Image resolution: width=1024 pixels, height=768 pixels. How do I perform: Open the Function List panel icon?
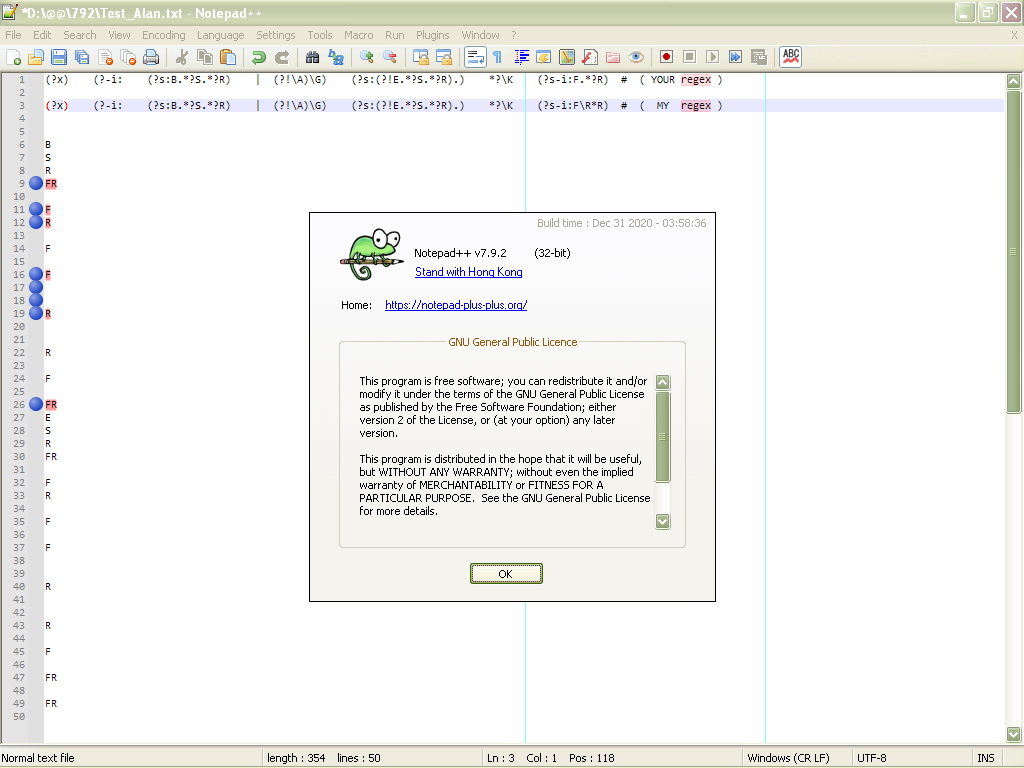coord(590,57)
